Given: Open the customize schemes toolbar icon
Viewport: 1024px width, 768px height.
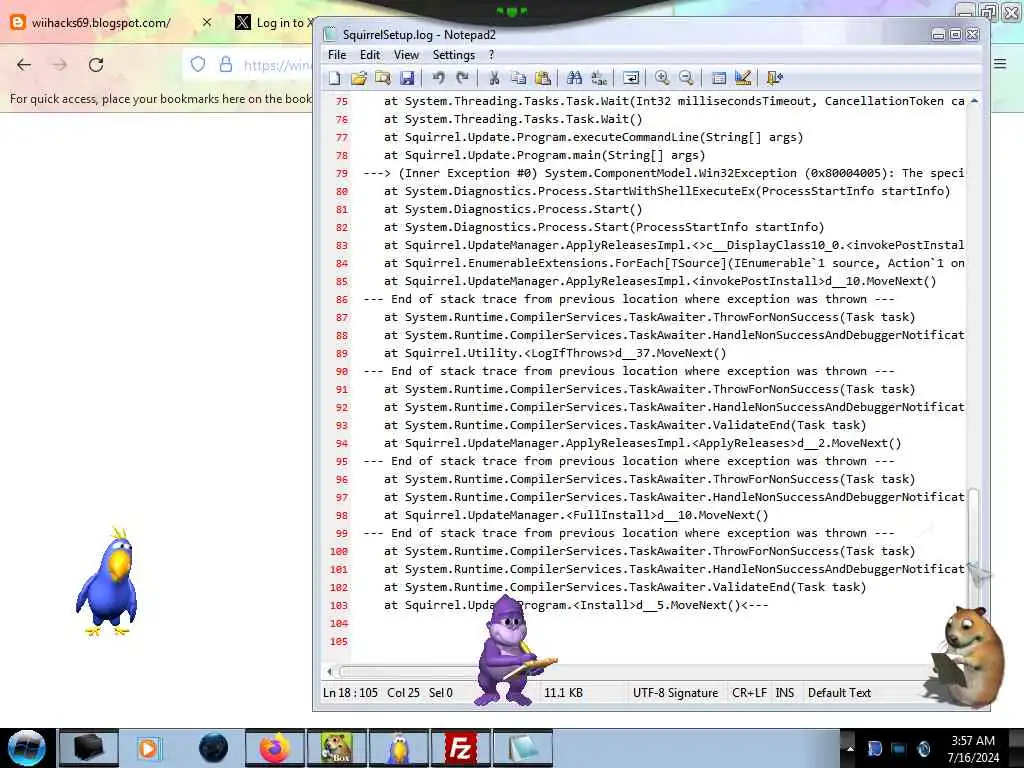Looking at the screenshot, I should coord(743,78).
